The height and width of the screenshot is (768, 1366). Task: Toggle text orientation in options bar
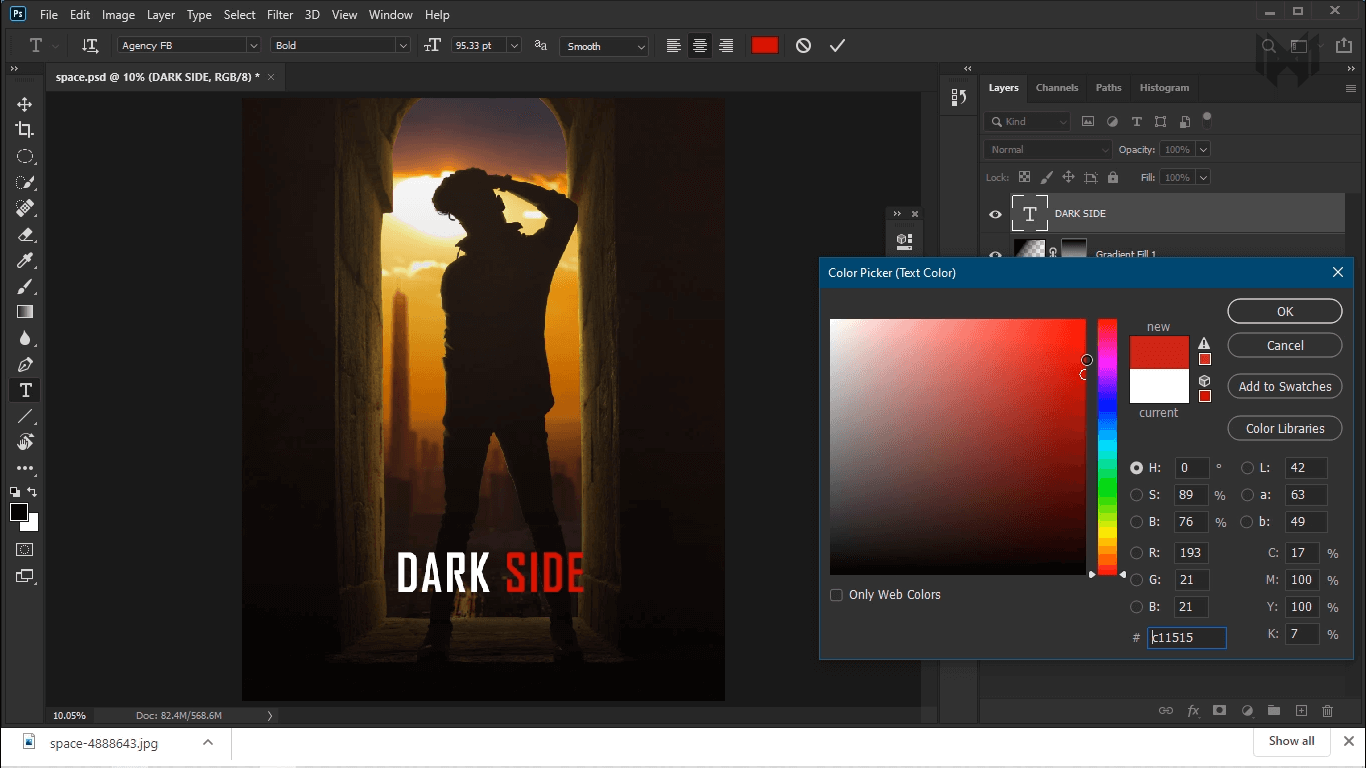90,45
